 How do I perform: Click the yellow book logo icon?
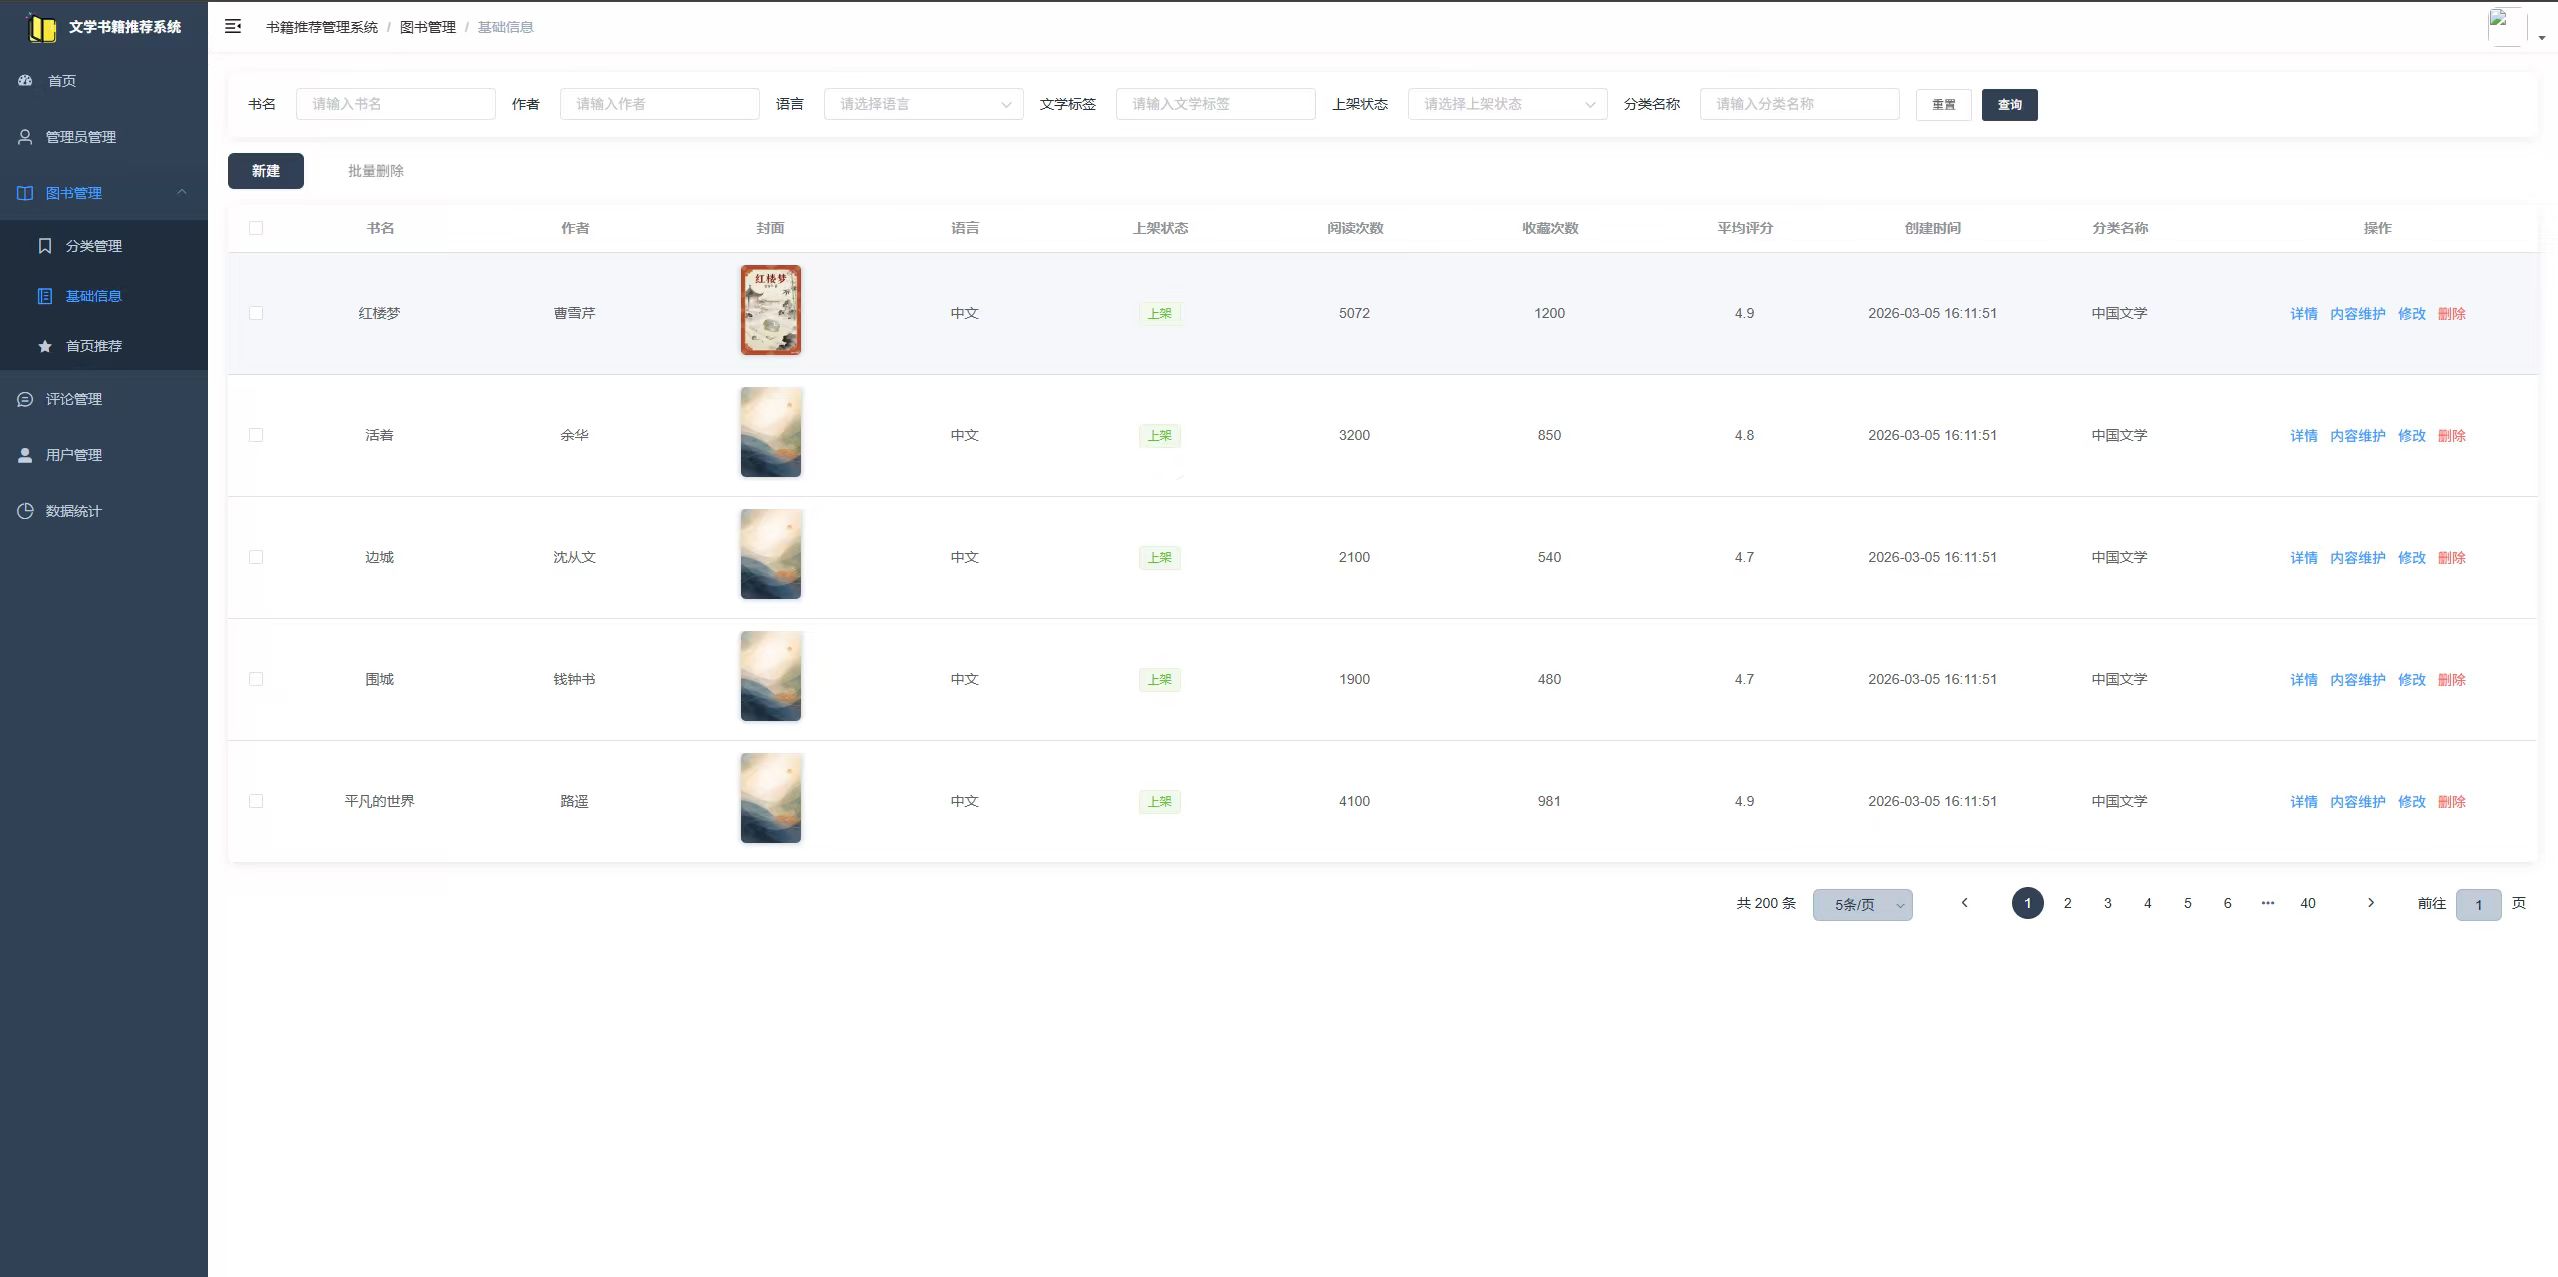point(41,27)
